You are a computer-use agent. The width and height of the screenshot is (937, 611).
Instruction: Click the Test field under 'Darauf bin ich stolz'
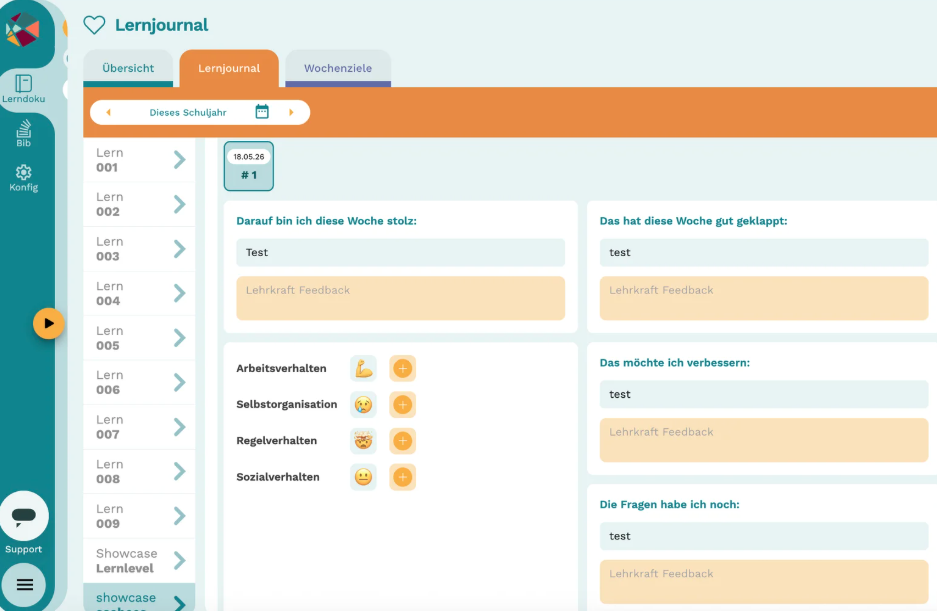click(400, 252)
